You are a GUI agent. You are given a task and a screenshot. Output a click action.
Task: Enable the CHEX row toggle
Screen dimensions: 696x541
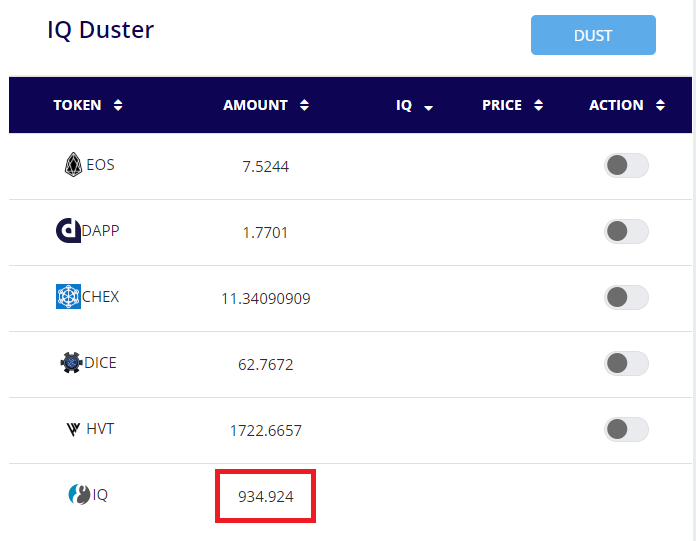pos(626,297)
